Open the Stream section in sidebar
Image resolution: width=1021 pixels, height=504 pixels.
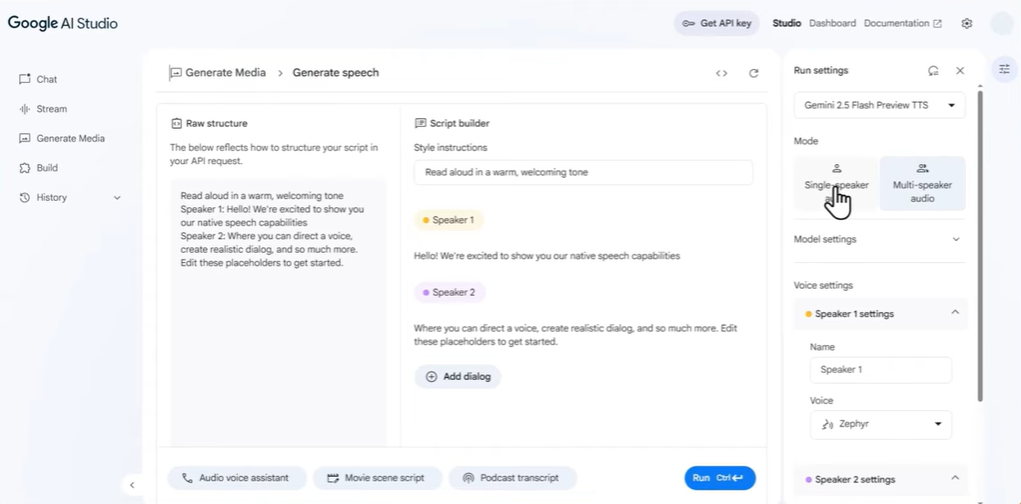tap(44, 109)
